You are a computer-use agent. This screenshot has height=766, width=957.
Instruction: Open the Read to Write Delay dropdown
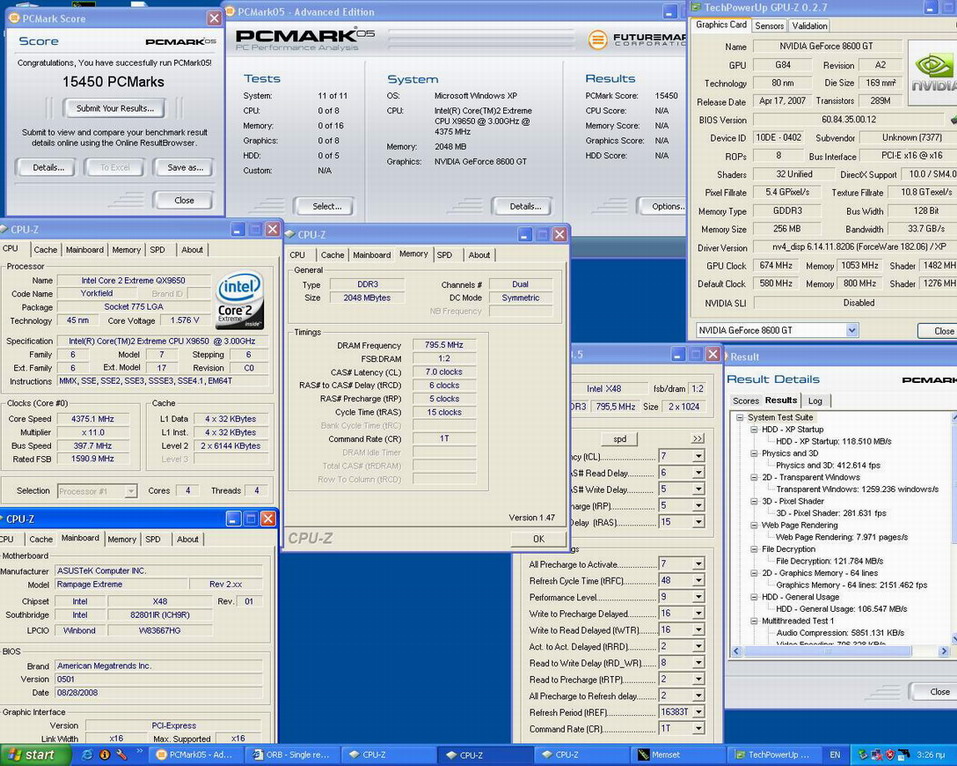(x=698, y=663)
